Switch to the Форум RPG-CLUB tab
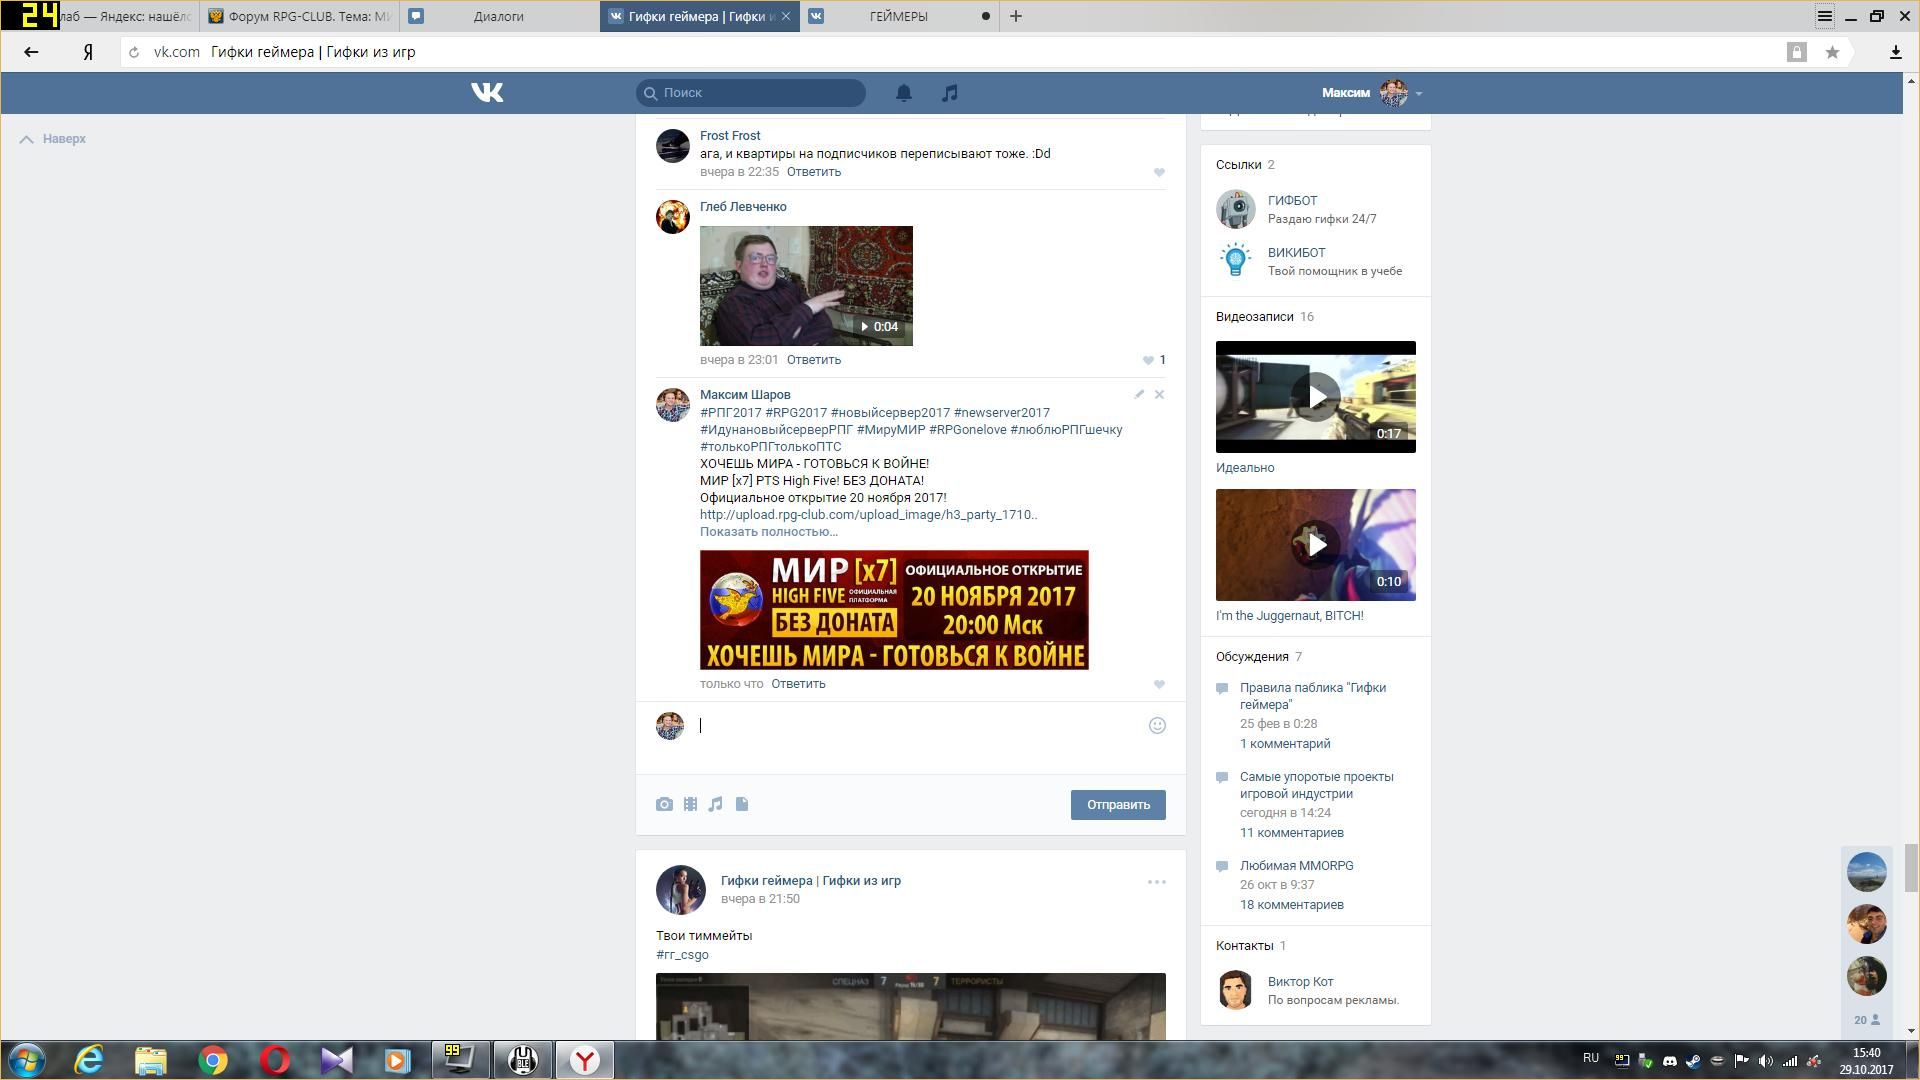This screenshot has width=1920, height=1080. point(300,16)
